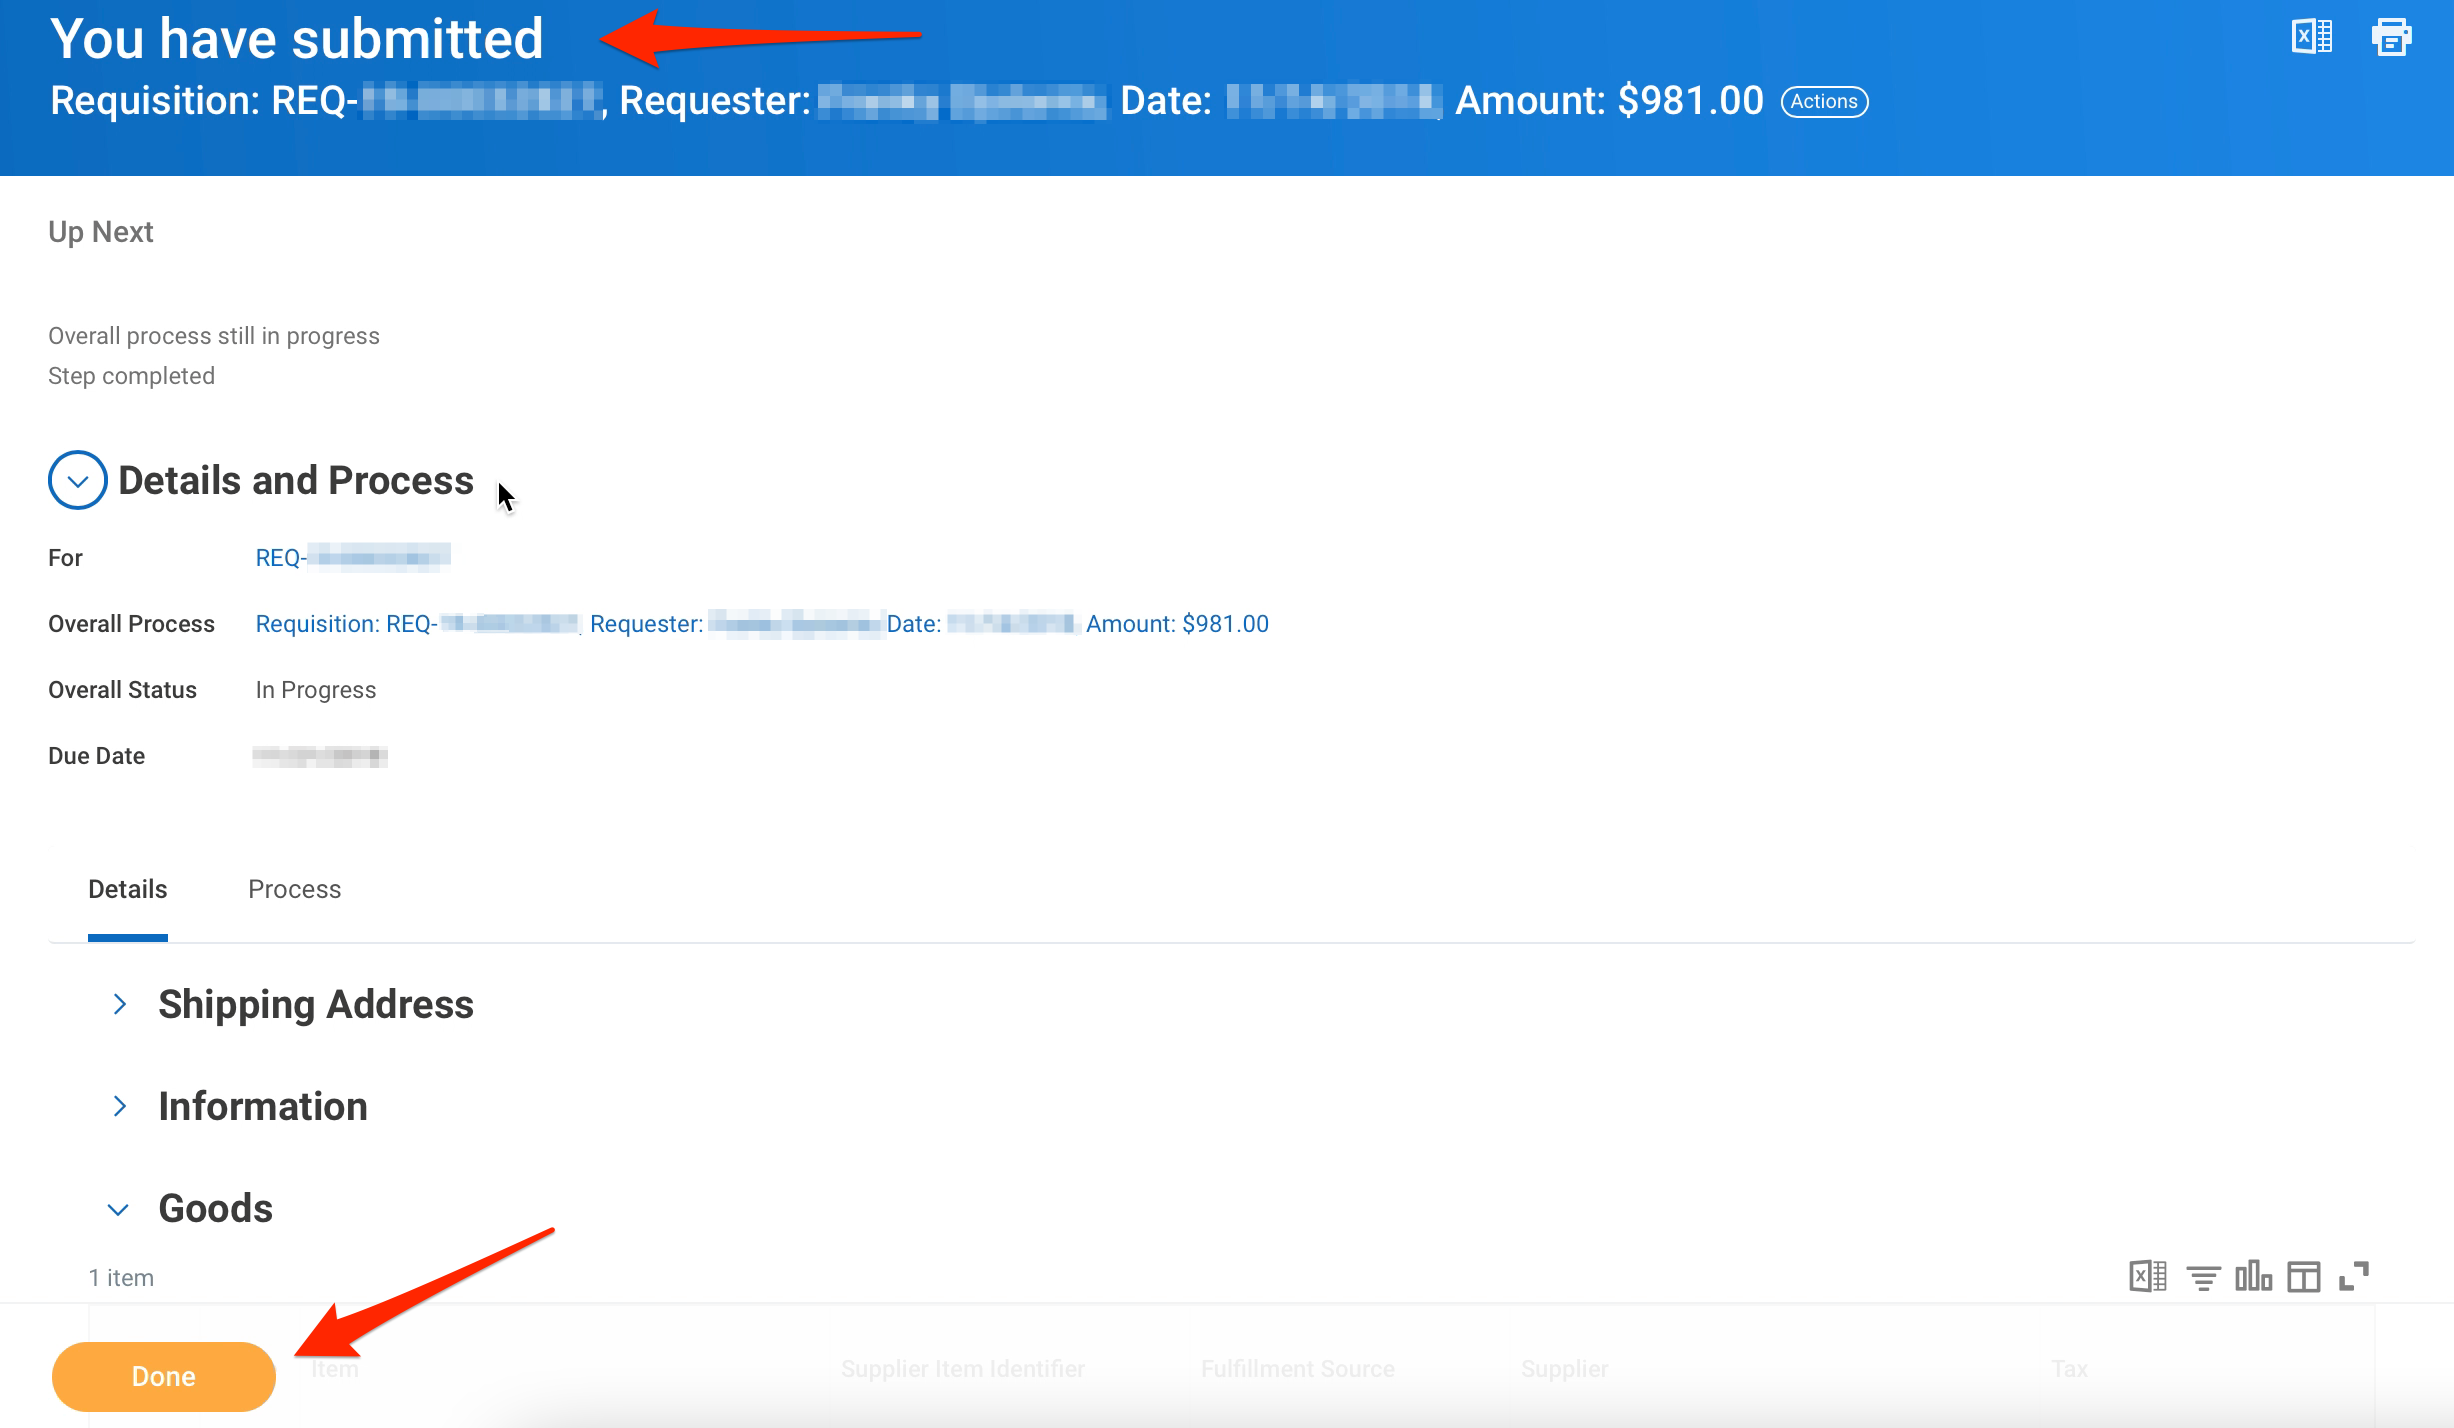
Task: Expand the Information section
Action: click(x=120, y=1106)
